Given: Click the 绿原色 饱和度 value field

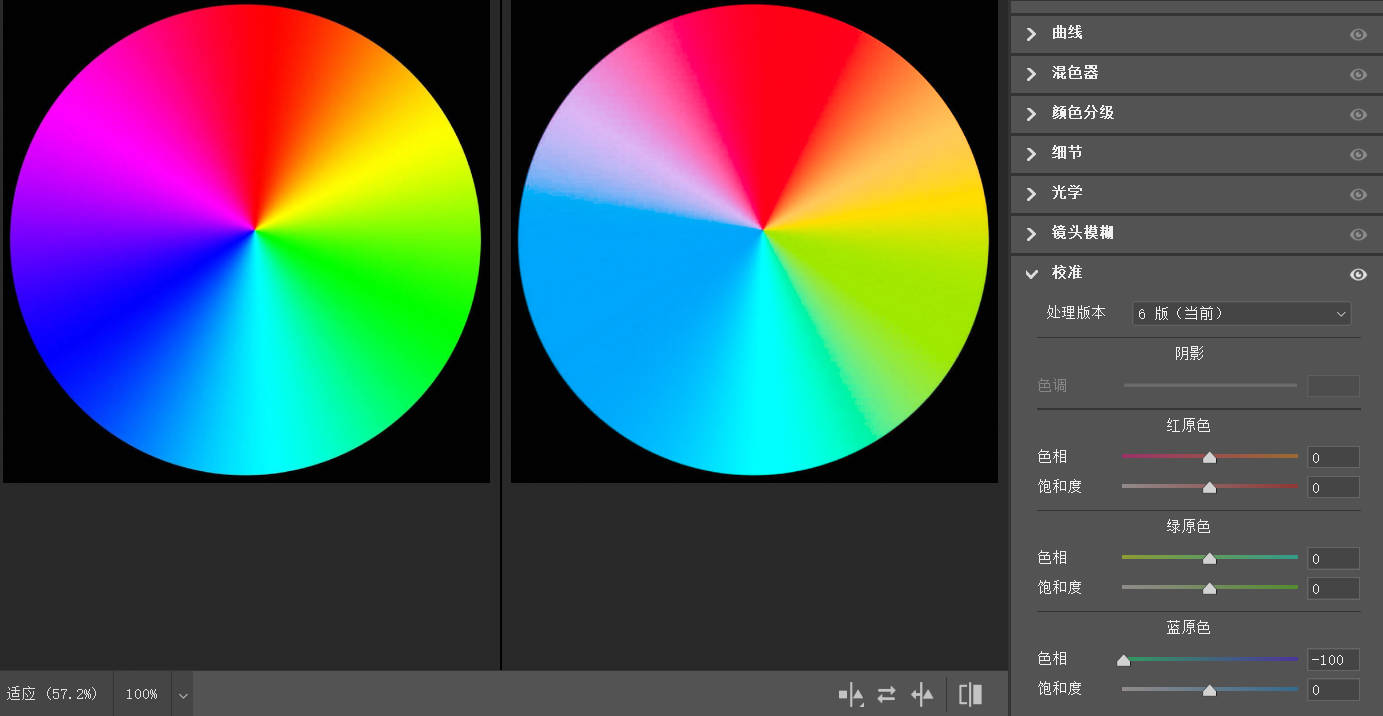Looking at the screenshot, I should [1333, 589].
